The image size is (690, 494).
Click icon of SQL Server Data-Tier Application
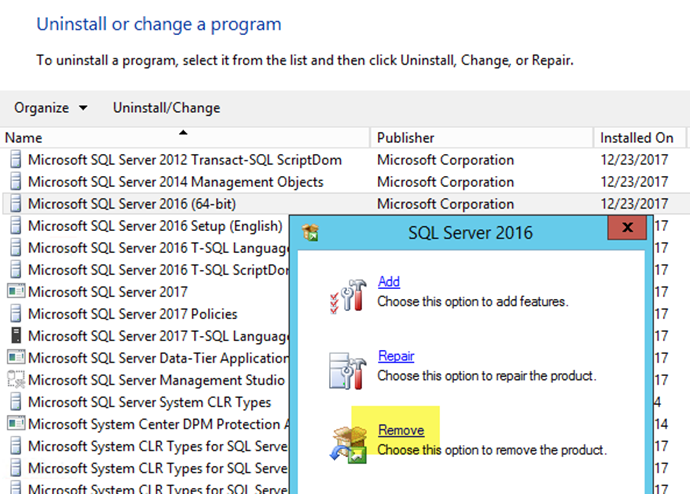pos(16,357)
